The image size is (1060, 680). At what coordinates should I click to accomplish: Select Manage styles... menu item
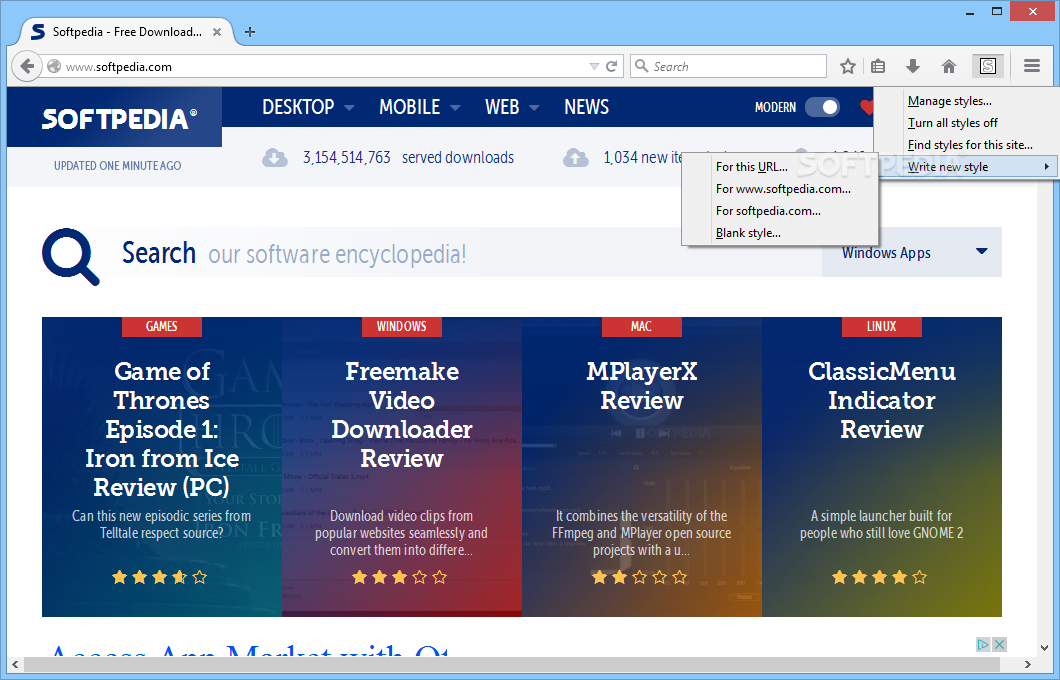[x=949, y=101]
